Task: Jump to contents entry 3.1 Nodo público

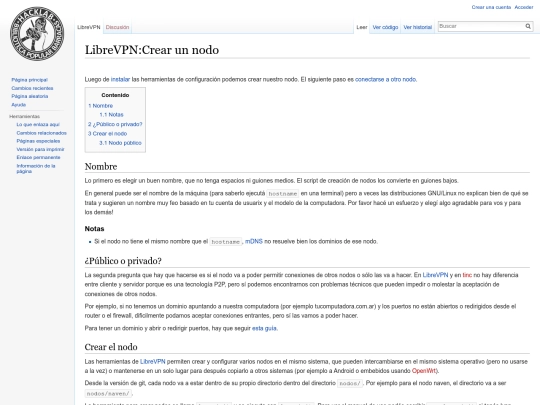Action: (120, 143)
